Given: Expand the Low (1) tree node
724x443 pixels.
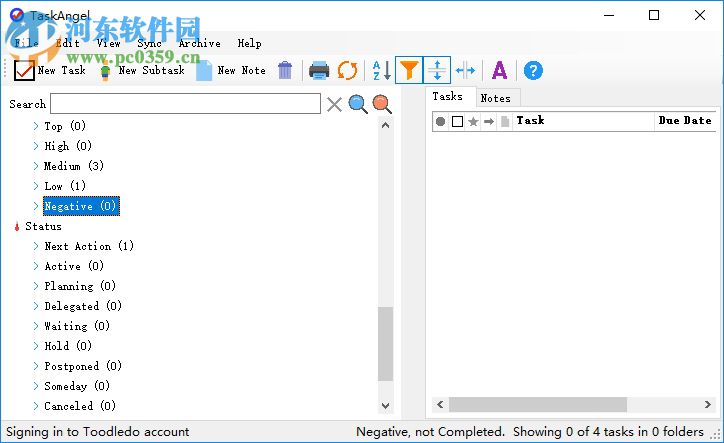Looking at the screenshot, I should coord(36,186).
